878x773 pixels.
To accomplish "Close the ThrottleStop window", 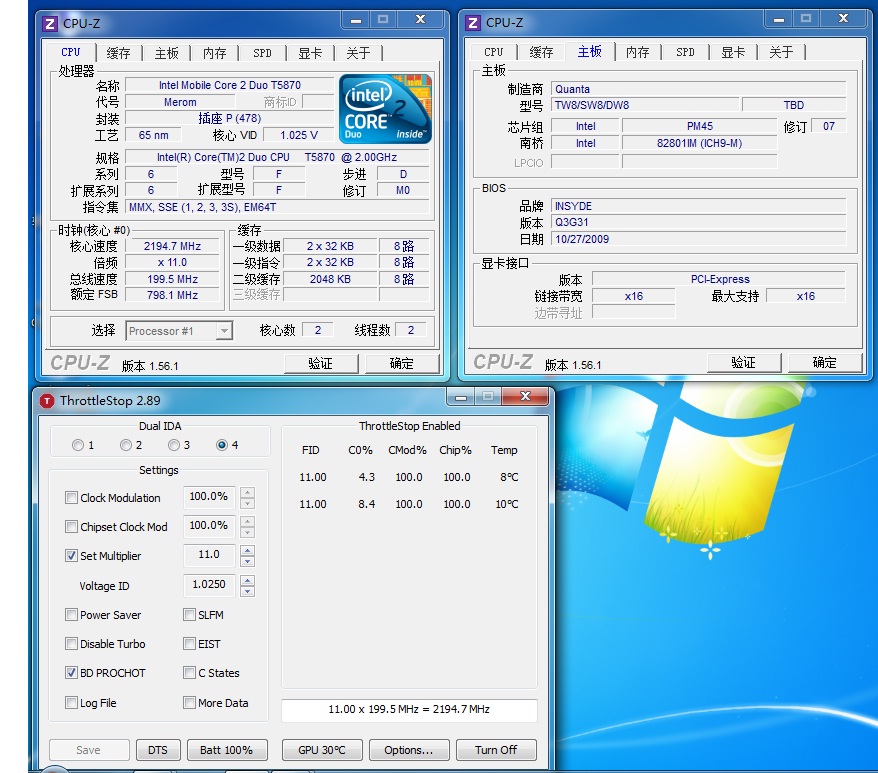I will click(525, 396).
